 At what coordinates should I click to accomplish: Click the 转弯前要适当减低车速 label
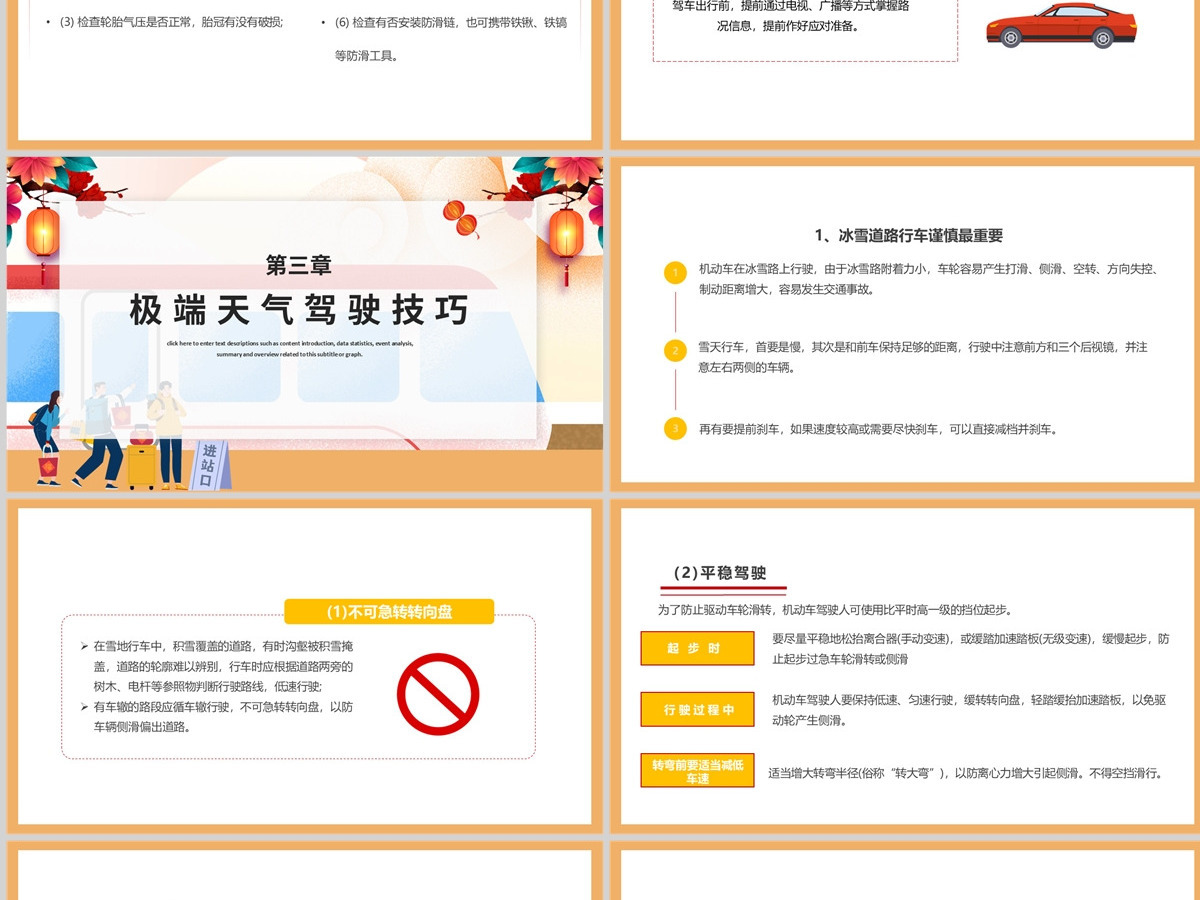[x=697, y=770]
